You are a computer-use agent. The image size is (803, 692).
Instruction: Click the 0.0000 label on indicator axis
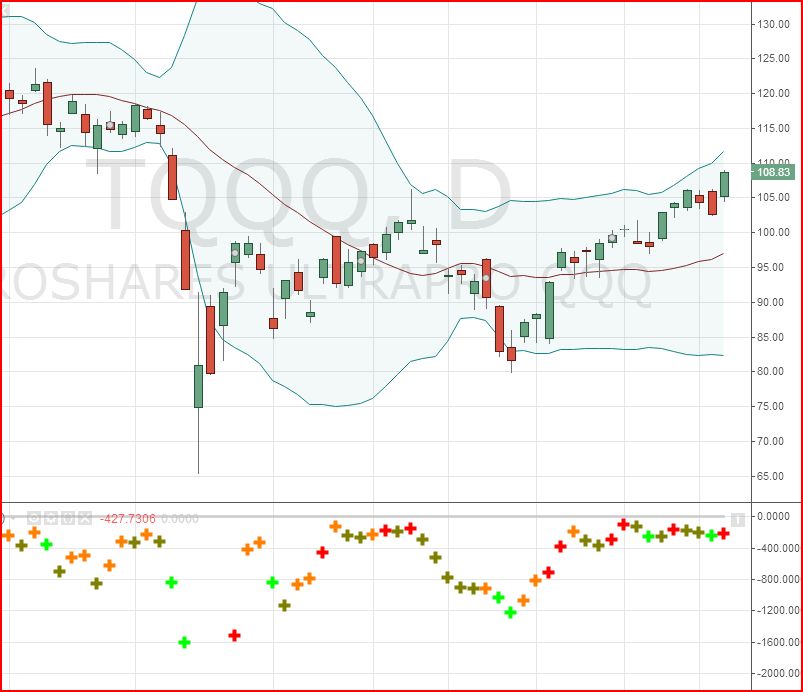click(x=774, y=517)
